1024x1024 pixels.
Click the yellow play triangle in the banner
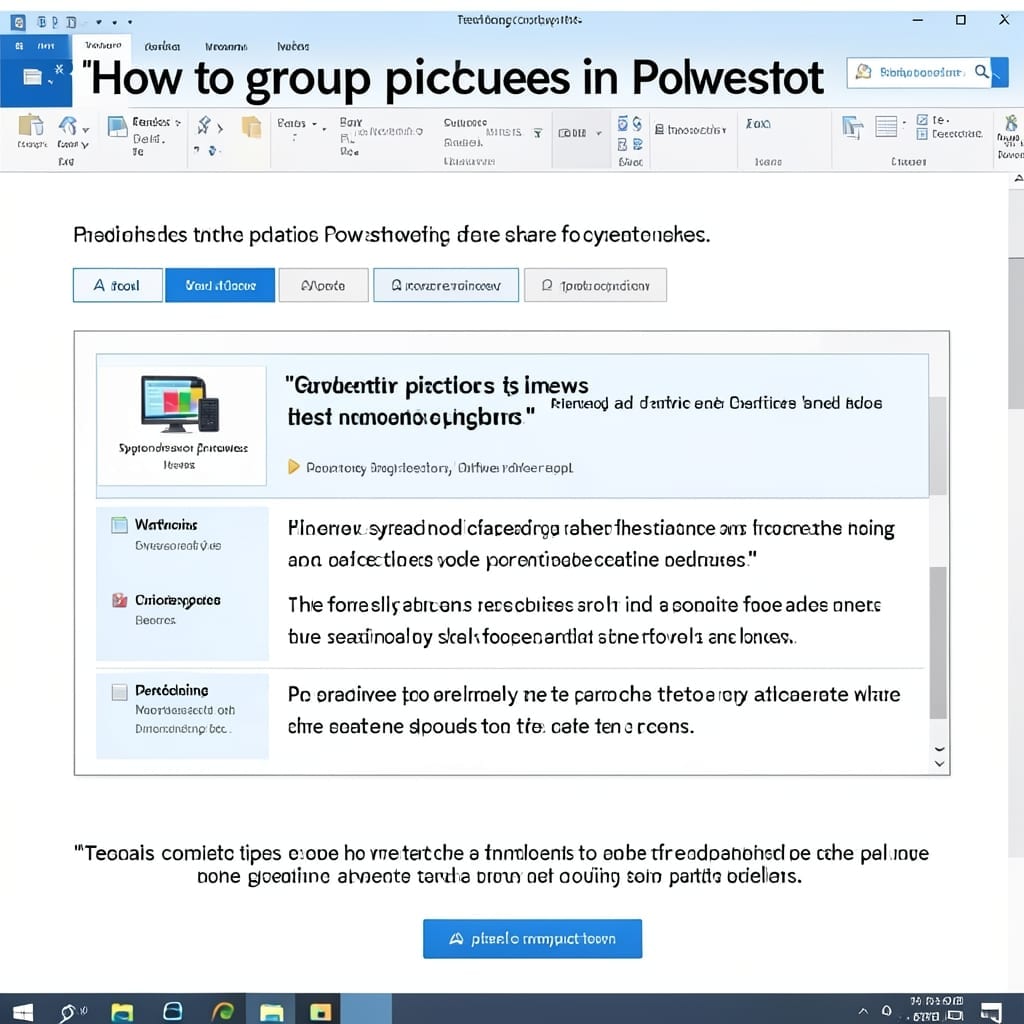294,467
